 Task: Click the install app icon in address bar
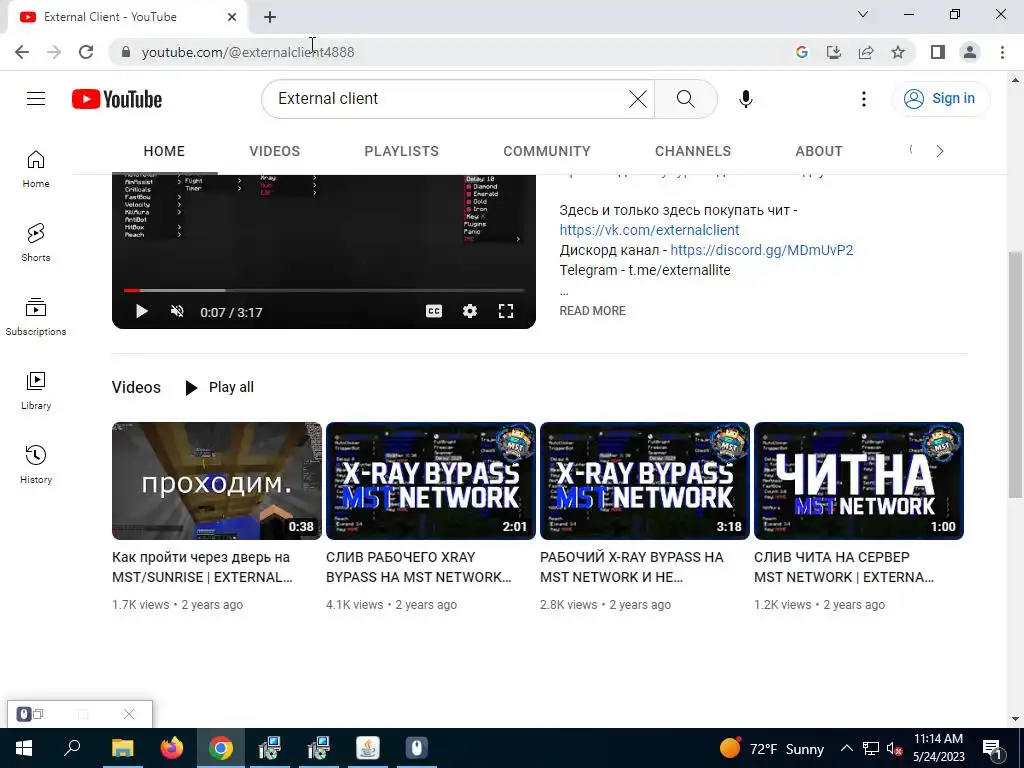[x=834, y=52]
